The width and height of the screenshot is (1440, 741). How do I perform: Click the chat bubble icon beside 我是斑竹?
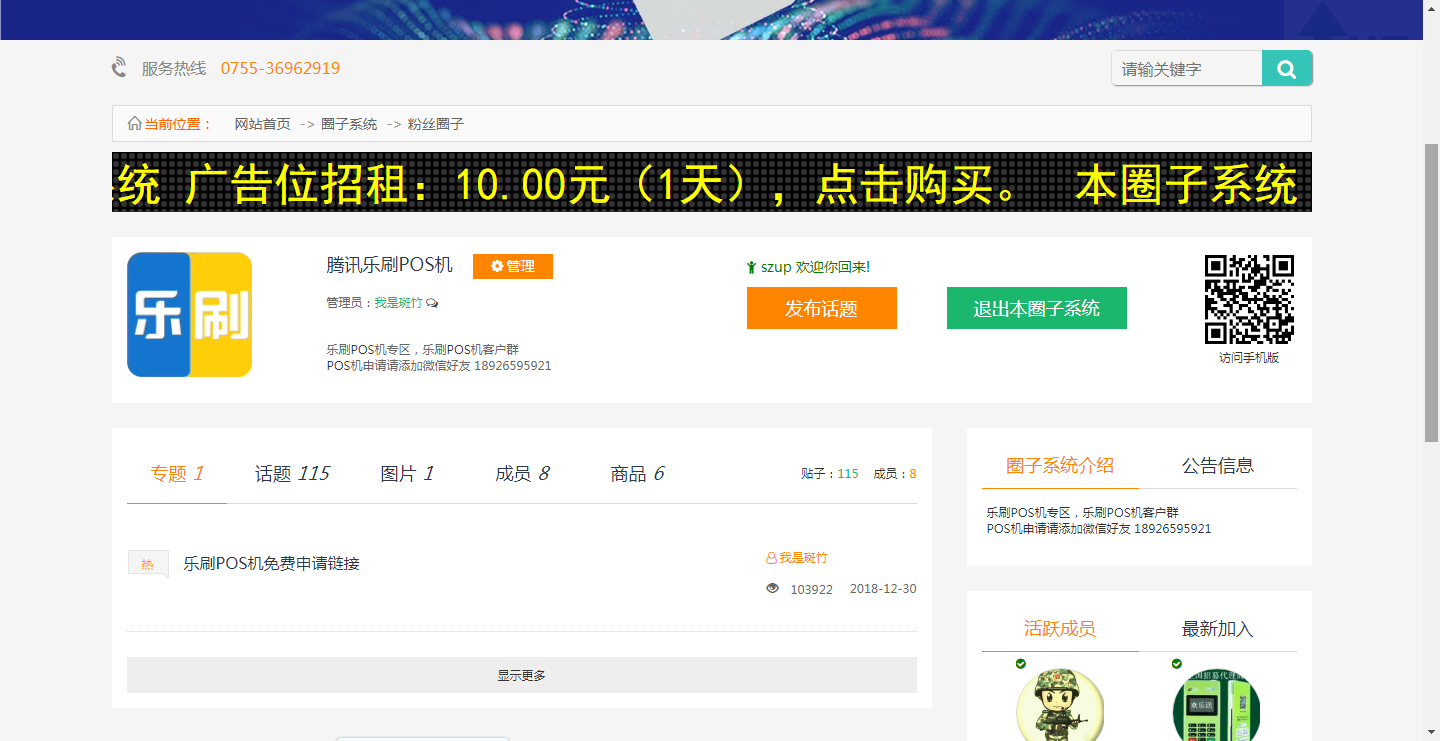tap(432, 303)
